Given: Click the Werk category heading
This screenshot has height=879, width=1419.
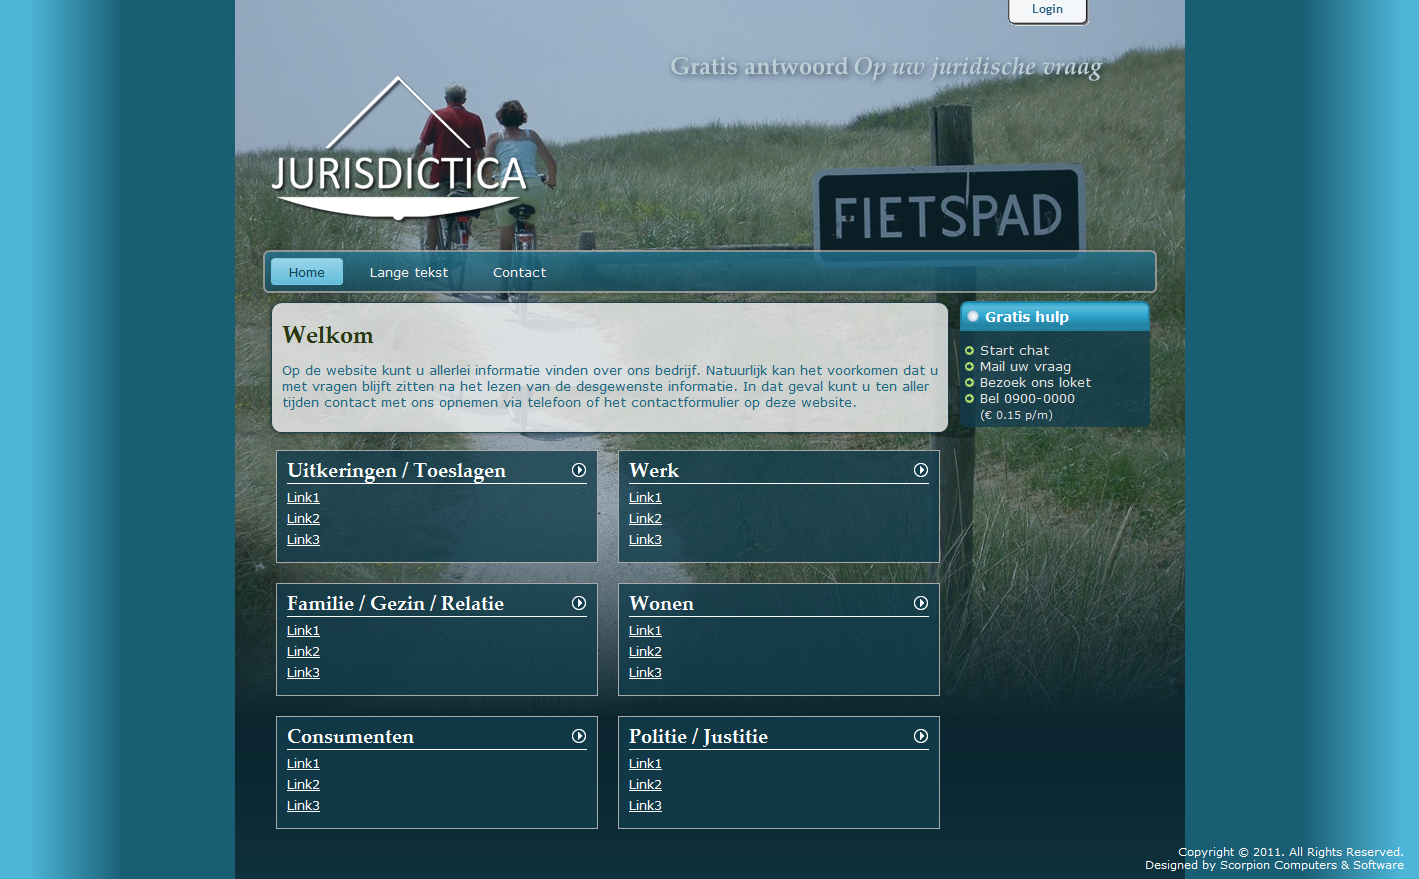Looking at the screenshot, I should click(x=654, y=470).
